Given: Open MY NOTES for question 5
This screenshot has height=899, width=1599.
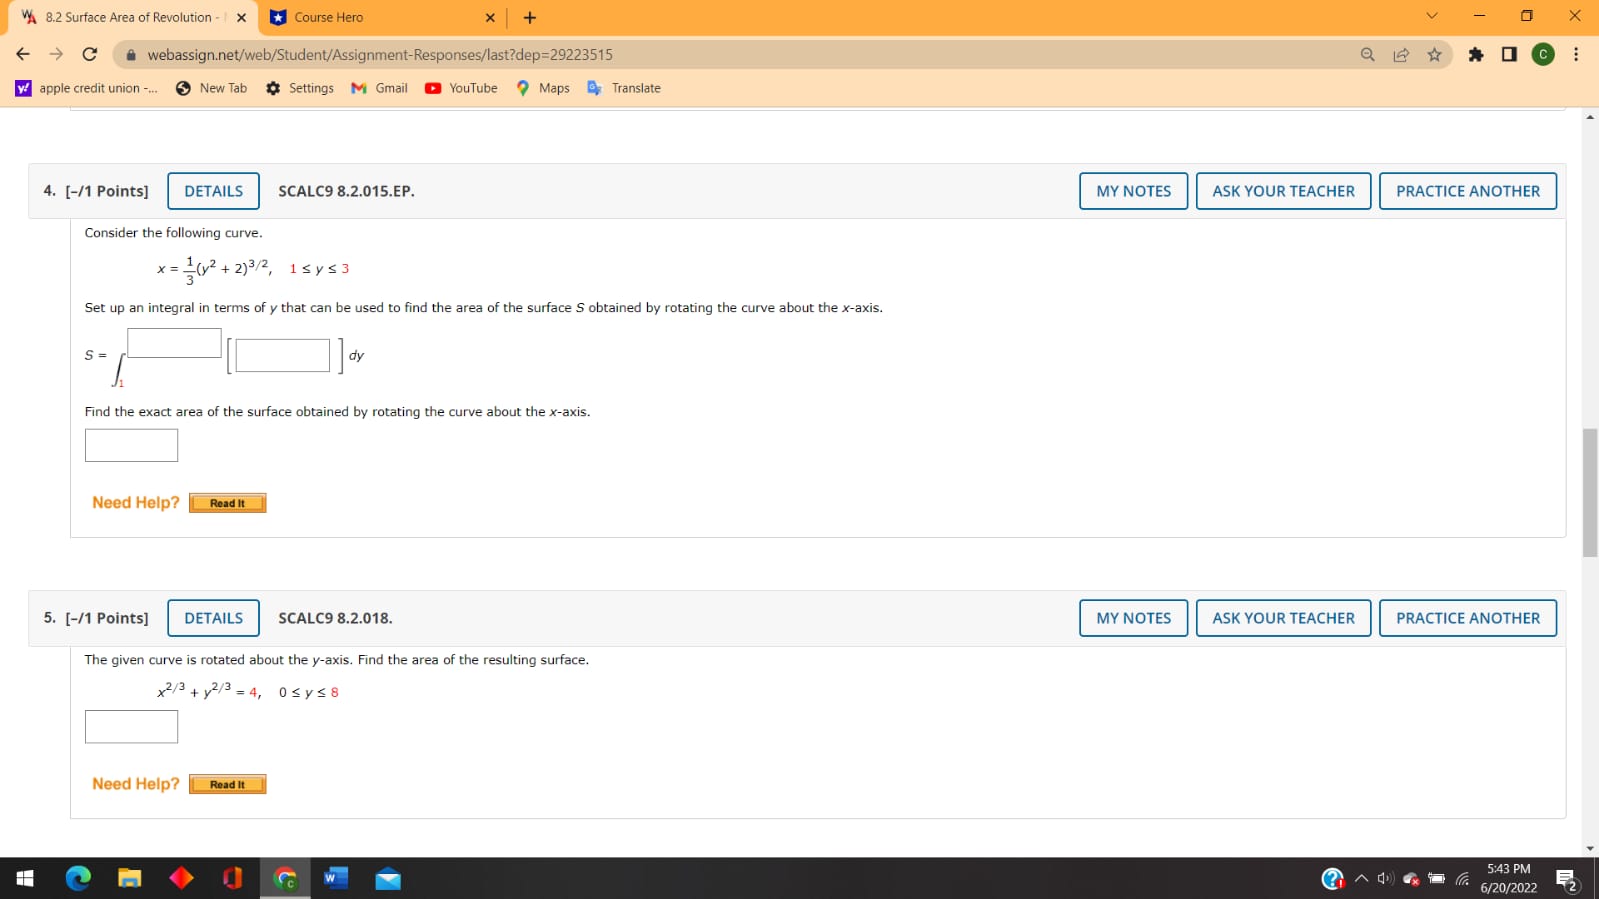Looking at the screenshot, I should point(1133,618).
